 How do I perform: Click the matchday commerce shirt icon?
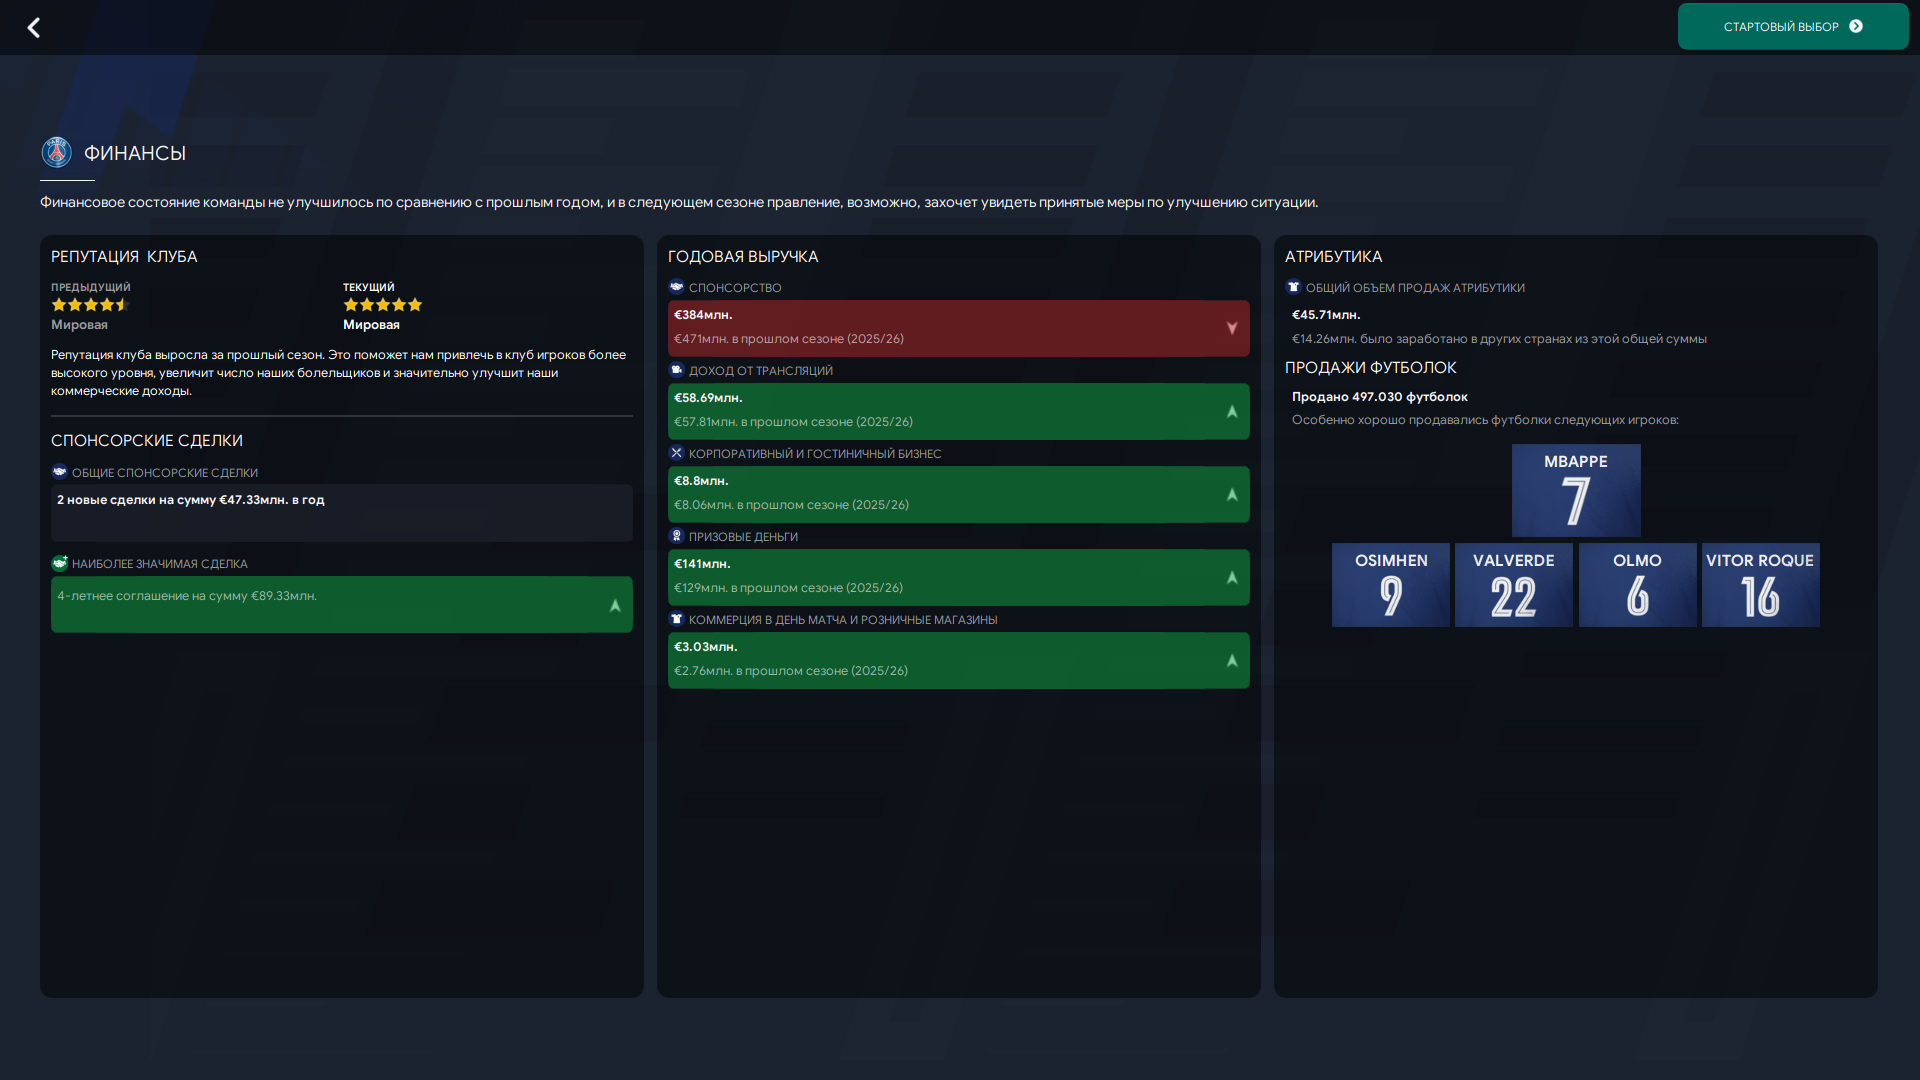(677, 619)
